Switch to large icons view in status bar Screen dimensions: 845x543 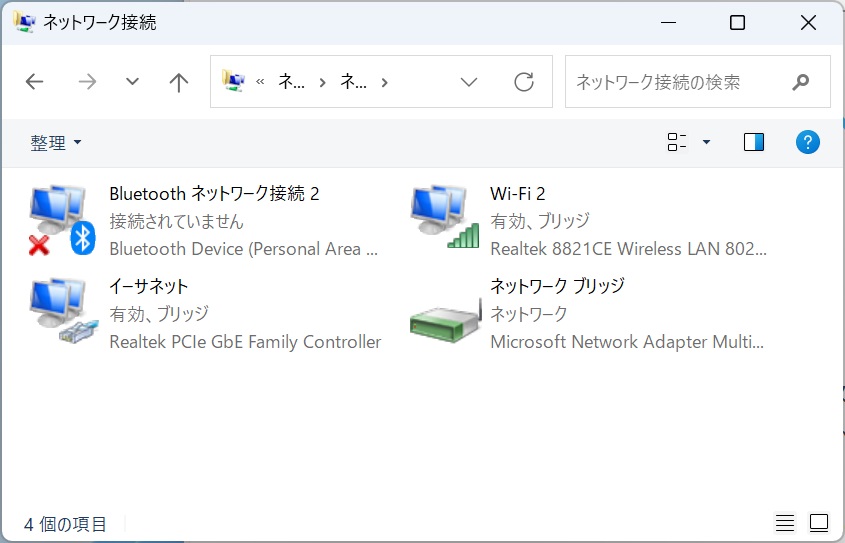(x=819, y=523)
